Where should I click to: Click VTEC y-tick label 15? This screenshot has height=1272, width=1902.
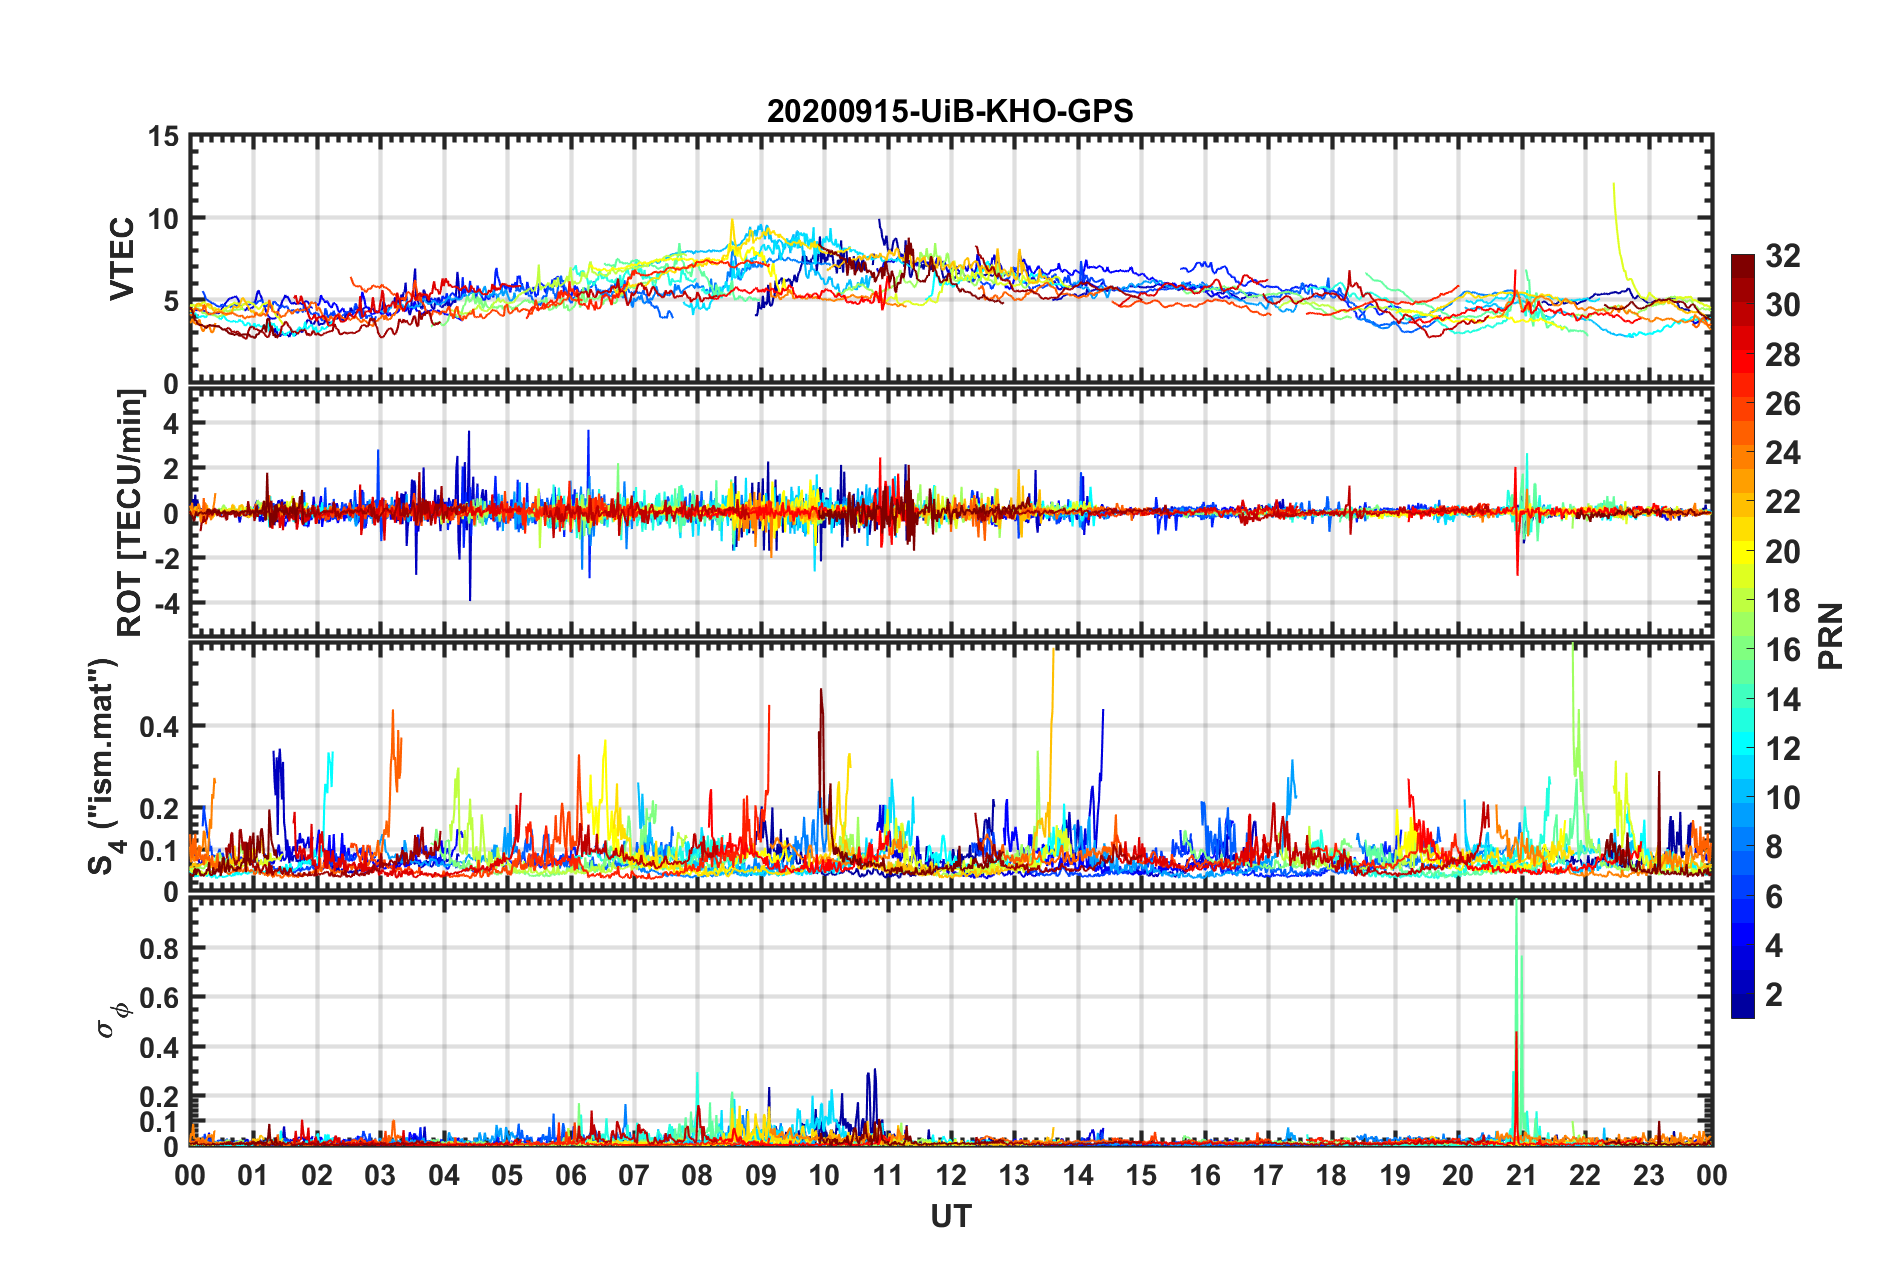163,137
